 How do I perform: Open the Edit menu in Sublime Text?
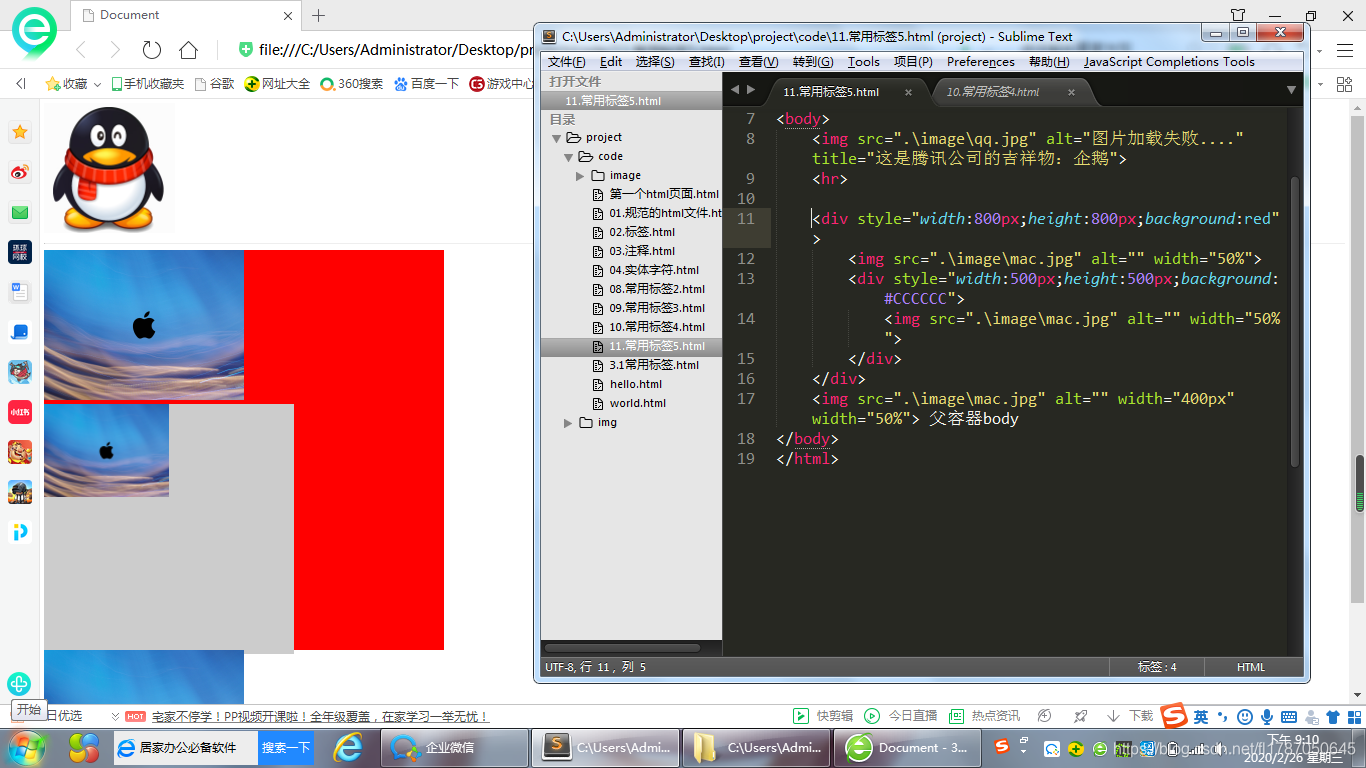click(611, 61)
